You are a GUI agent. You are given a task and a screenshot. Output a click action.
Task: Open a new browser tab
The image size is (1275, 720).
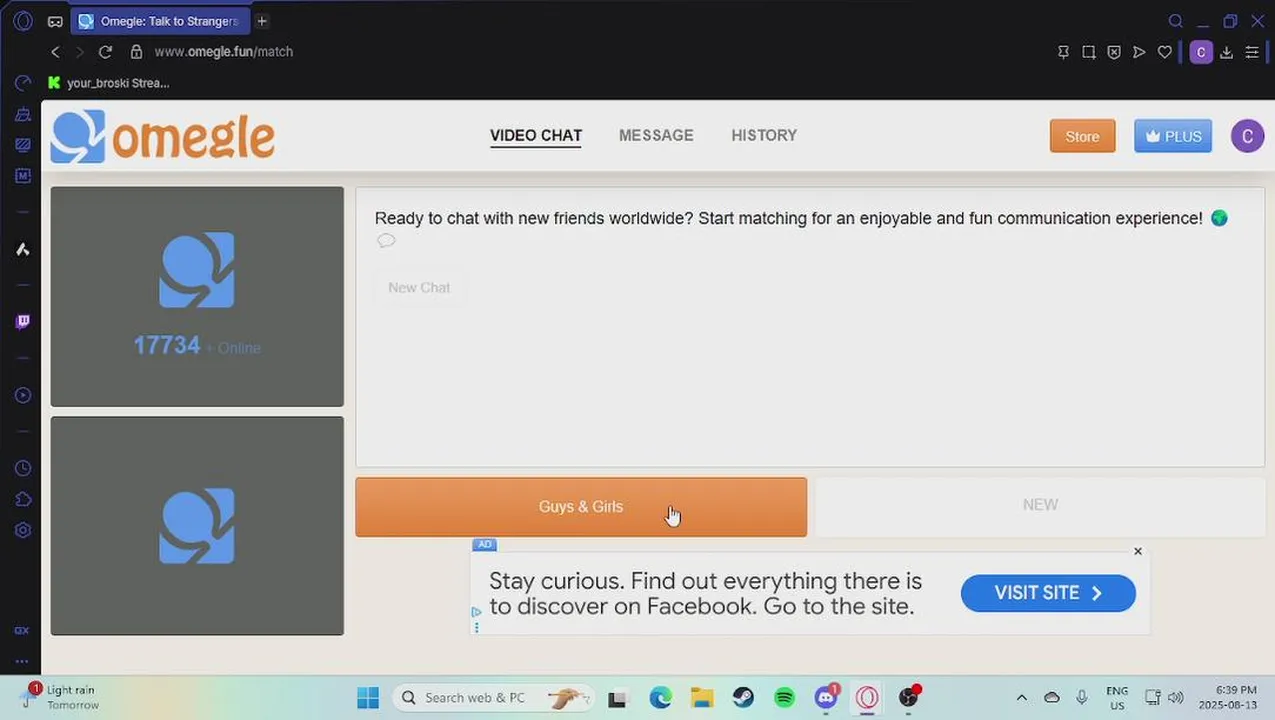tap(262, 21)
